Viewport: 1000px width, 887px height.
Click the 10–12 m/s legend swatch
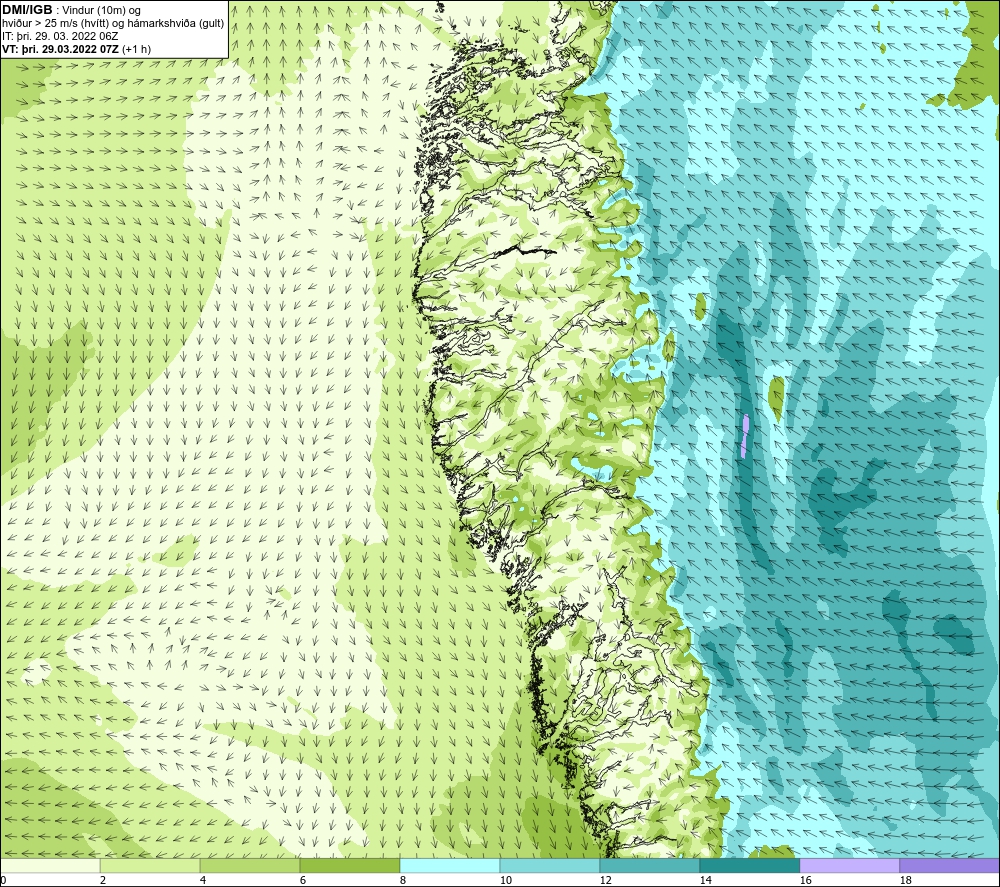[550, 866]
